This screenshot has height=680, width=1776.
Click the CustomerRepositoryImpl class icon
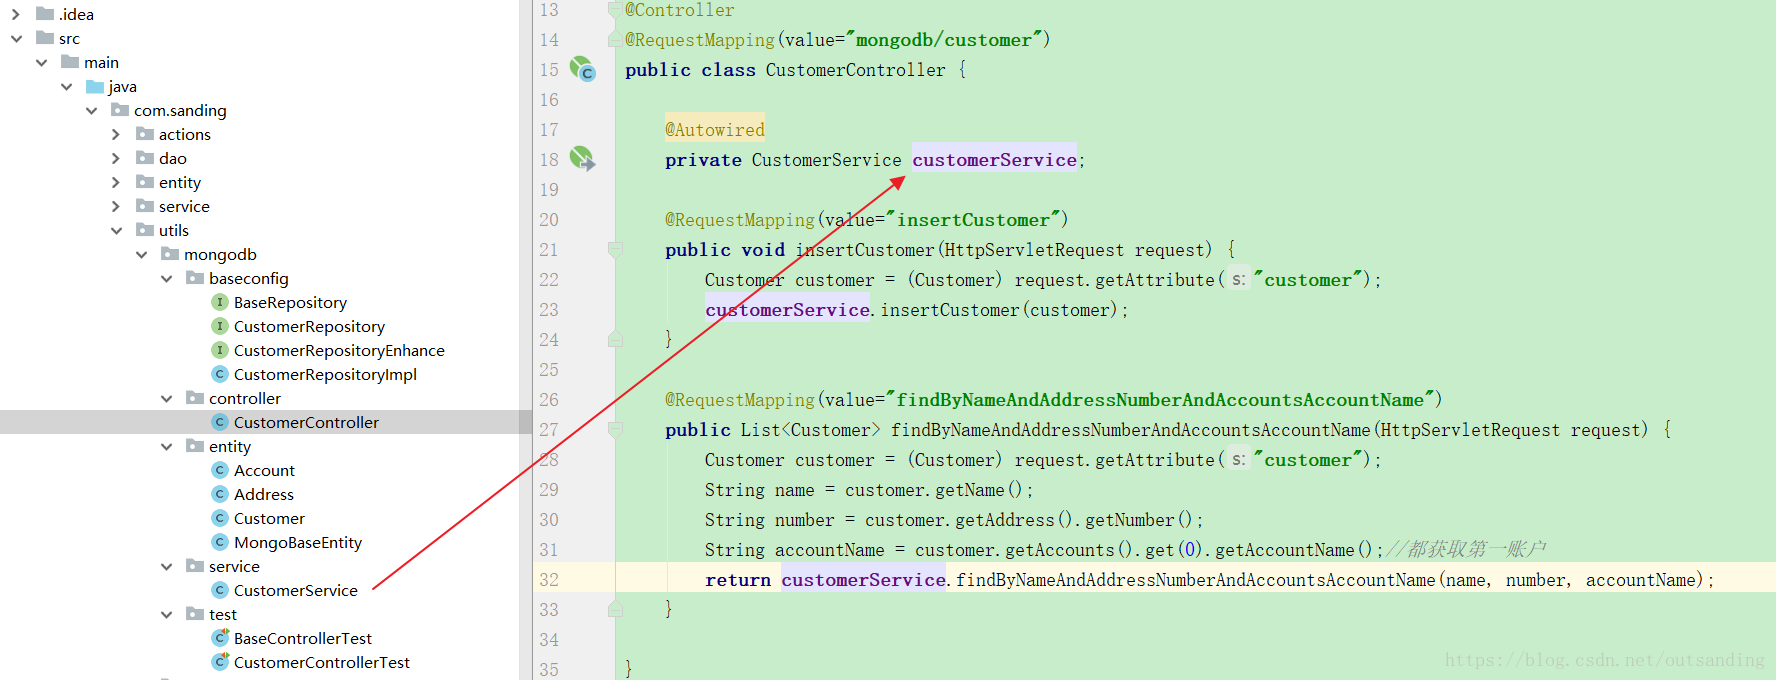tap(220, 374)
